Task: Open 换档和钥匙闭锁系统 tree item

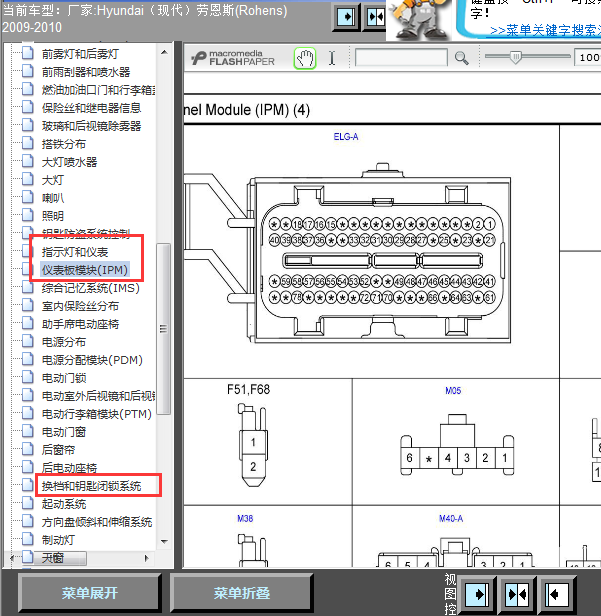Action: coord(92,486)
